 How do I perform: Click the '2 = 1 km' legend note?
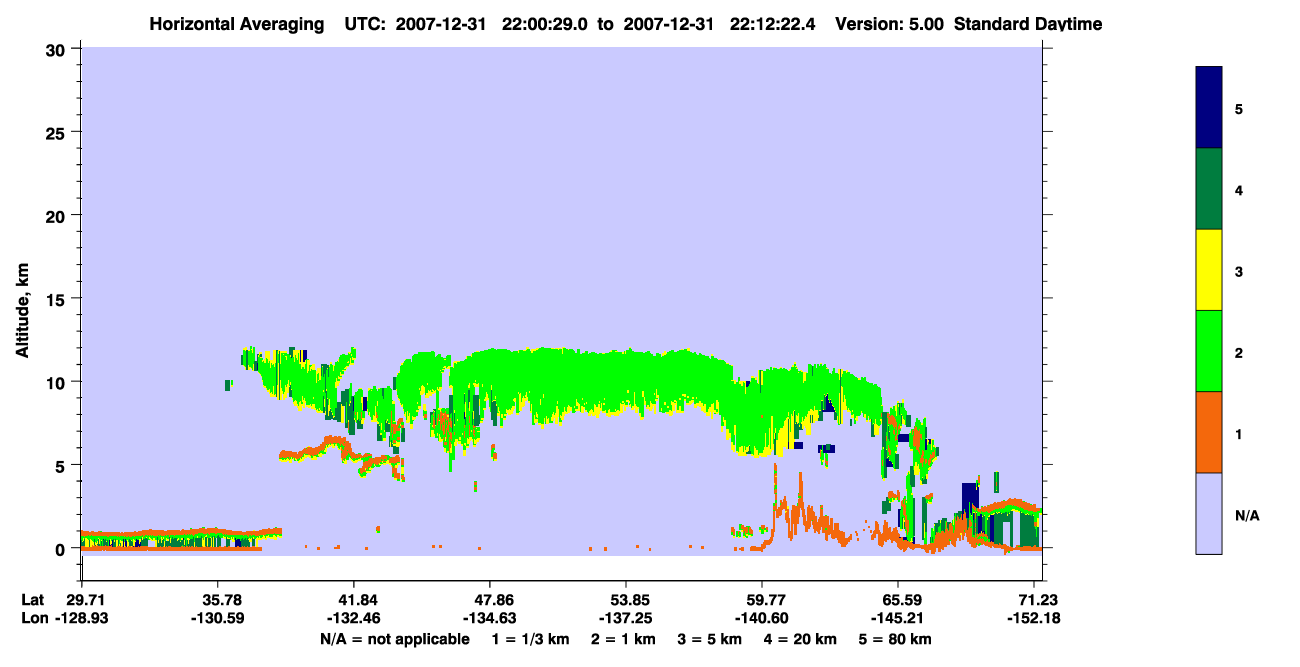[625, 639]
